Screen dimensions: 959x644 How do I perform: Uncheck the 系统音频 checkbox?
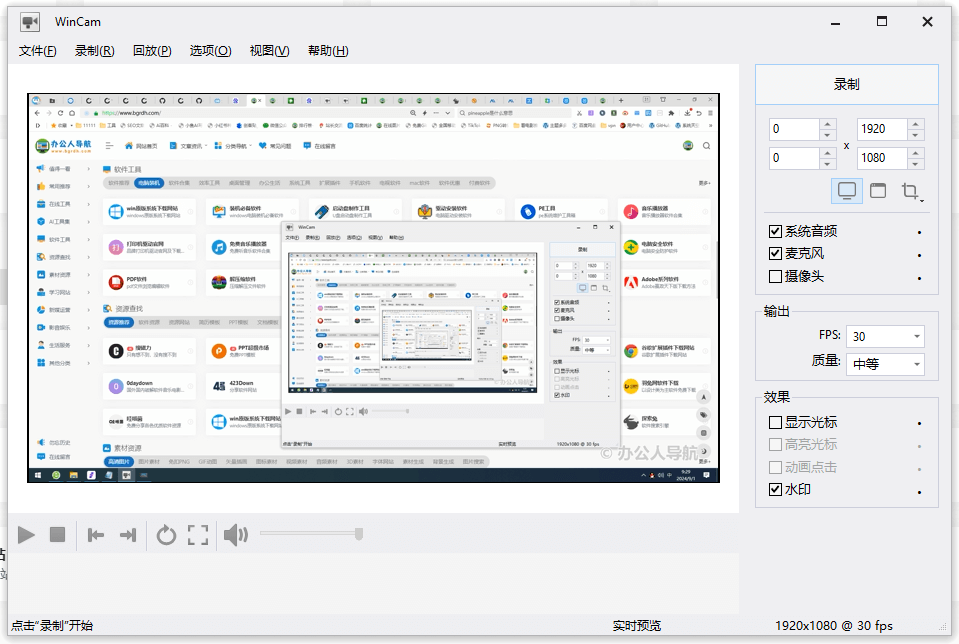(776, 230)
